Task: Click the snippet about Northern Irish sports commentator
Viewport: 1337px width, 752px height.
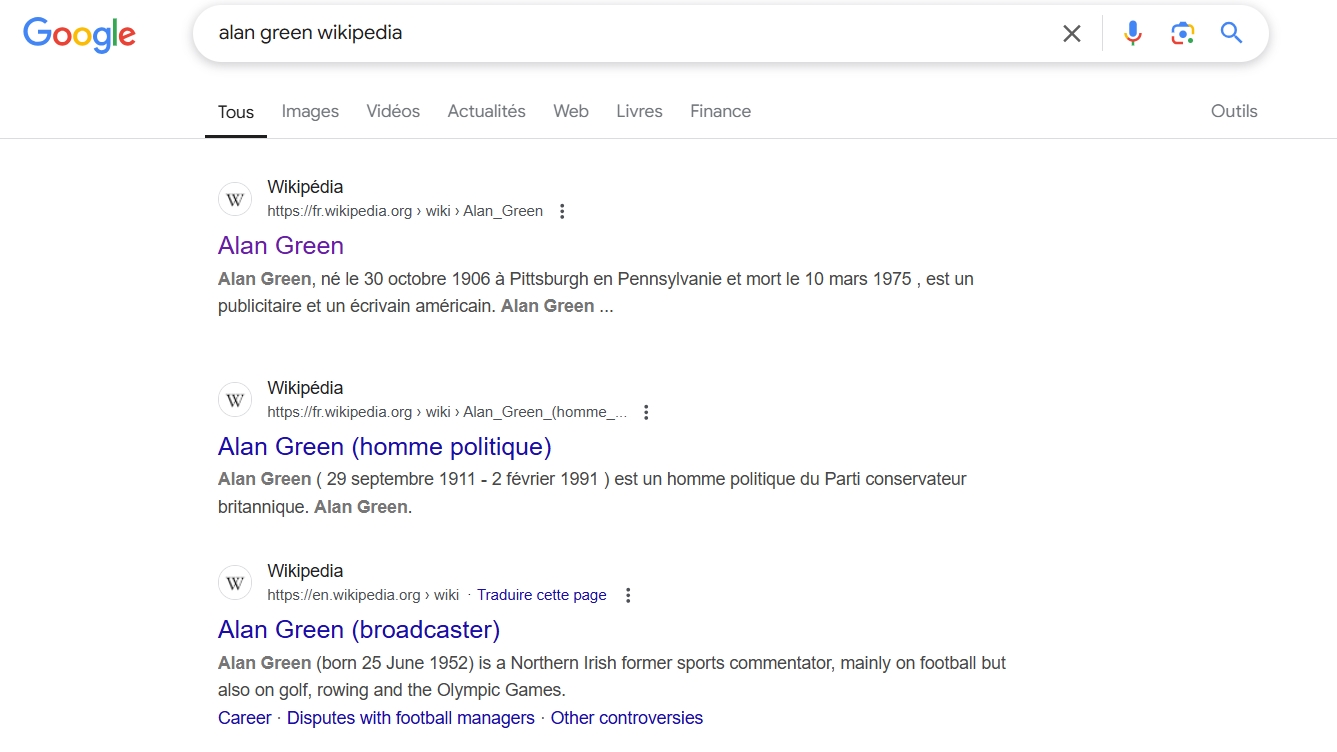Action: click(x=612, y=676)
